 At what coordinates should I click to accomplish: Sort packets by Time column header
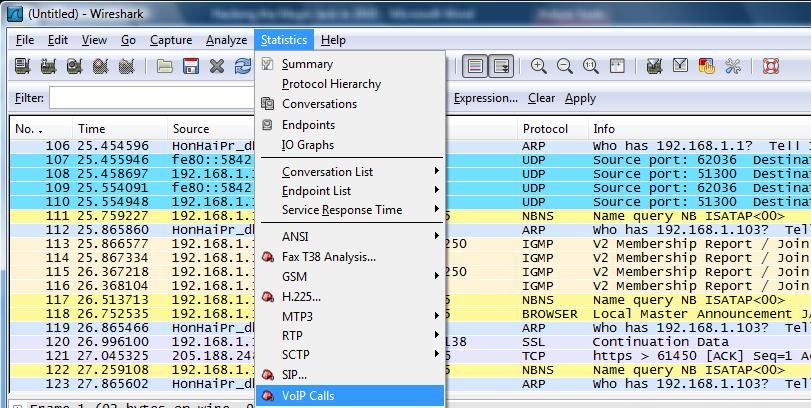point(120,129)
